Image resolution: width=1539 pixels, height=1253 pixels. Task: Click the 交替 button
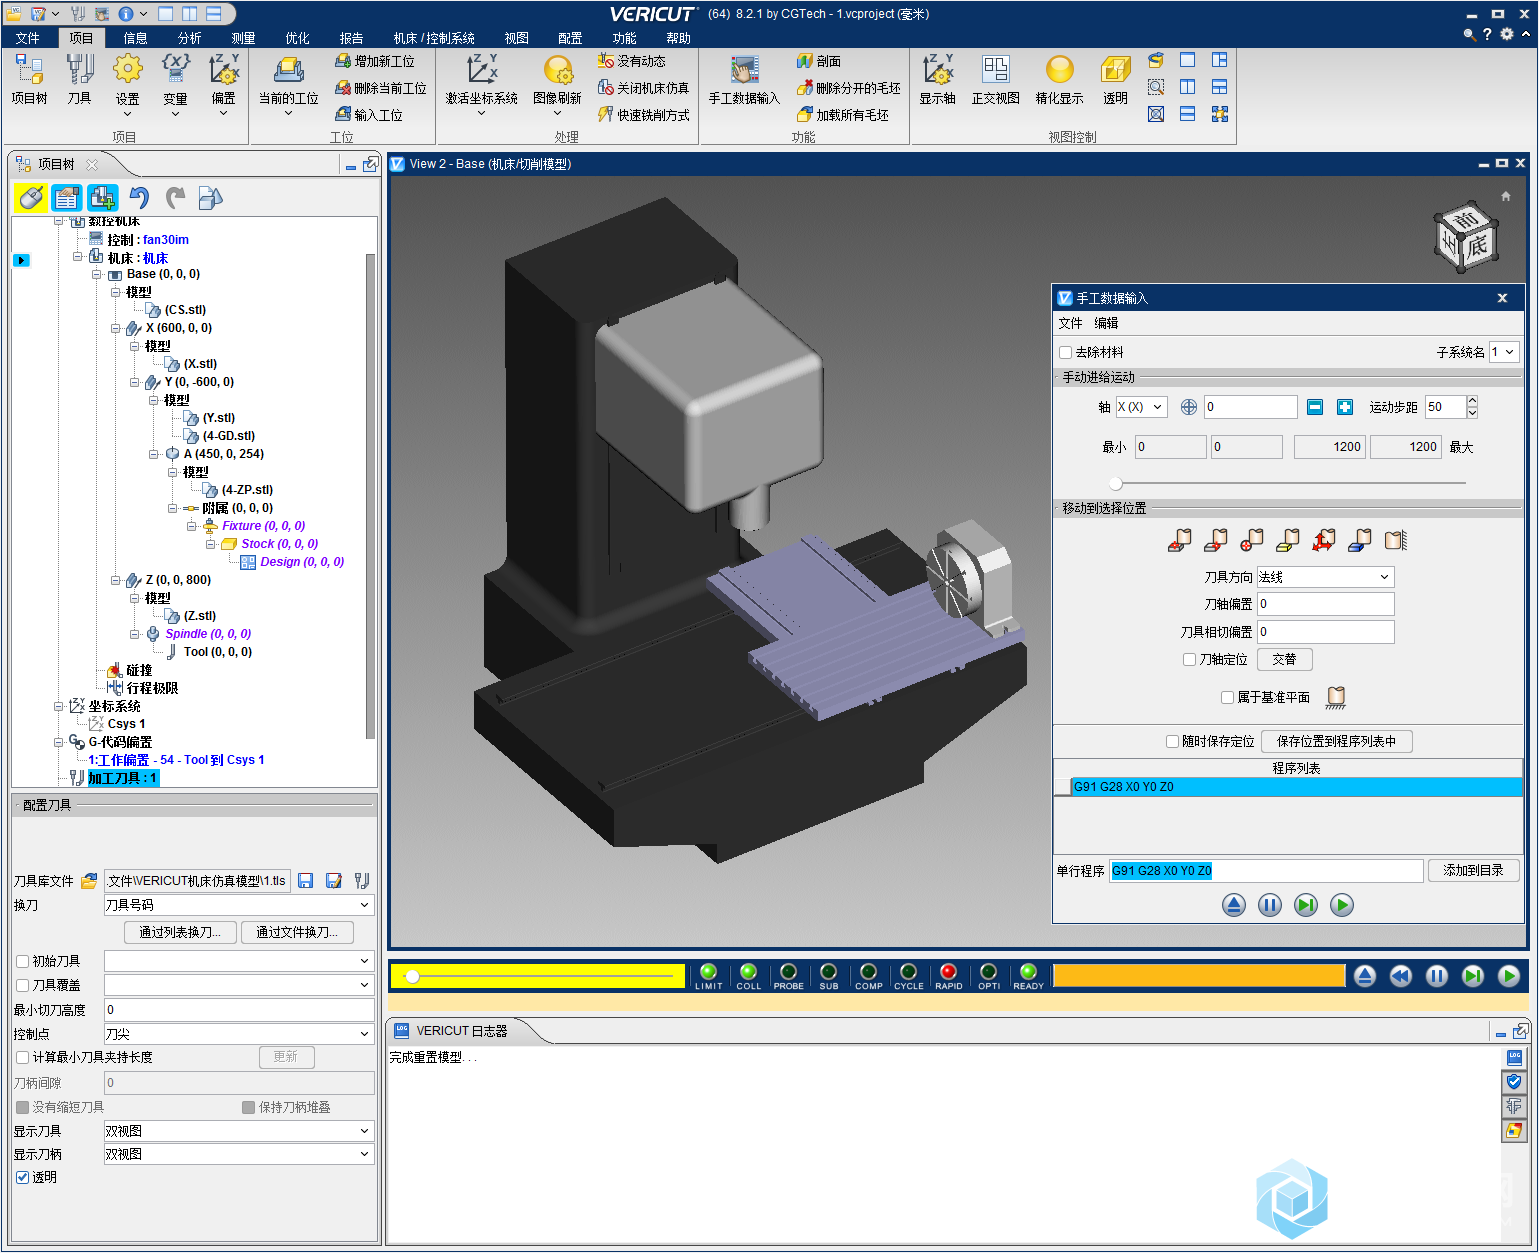tap(1284, 659)
